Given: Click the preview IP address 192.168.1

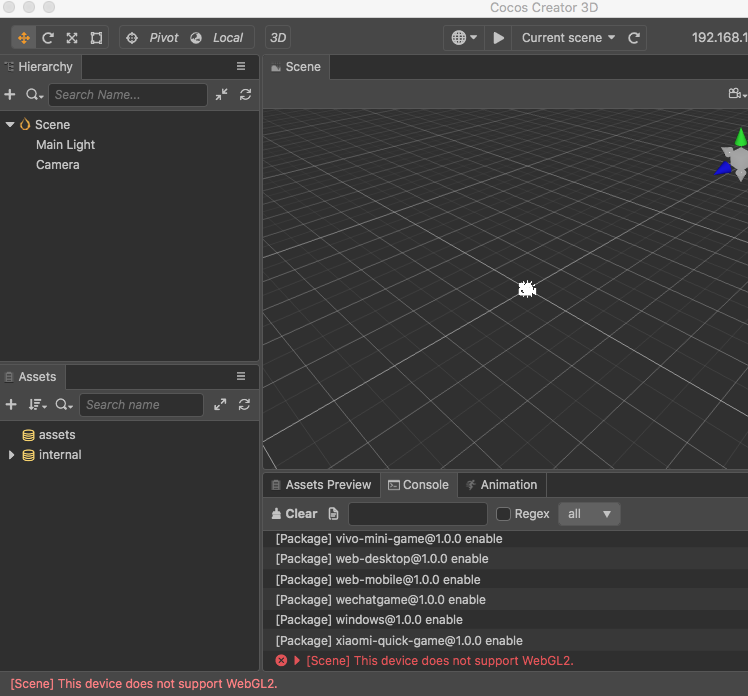Looking at the screenshot, I should click(x=719, y=38).
